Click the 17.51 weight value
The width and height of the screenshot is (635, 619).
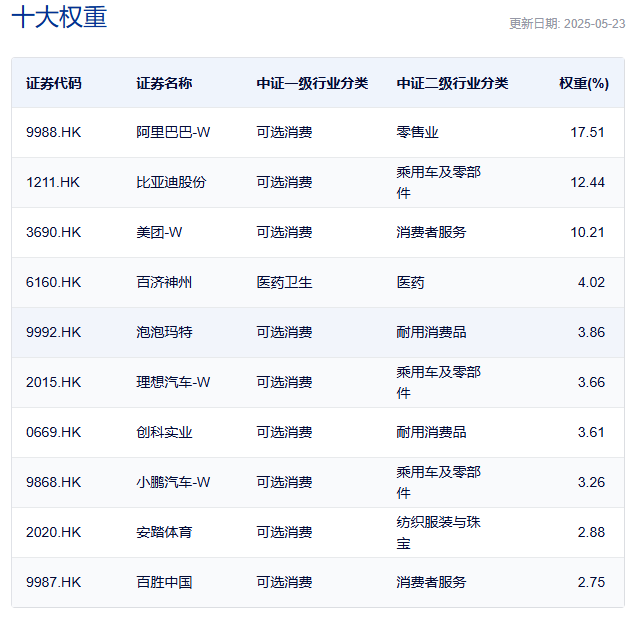(x=587, y=132)
